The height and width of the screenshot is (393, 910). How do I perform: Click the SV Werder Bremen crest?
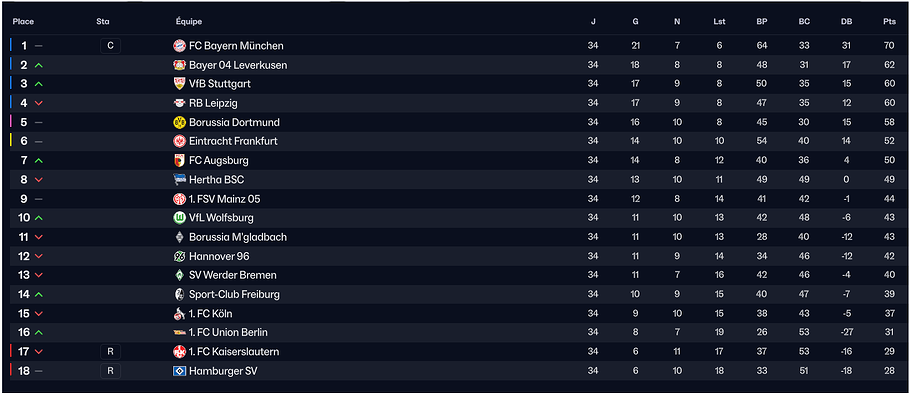179,275
